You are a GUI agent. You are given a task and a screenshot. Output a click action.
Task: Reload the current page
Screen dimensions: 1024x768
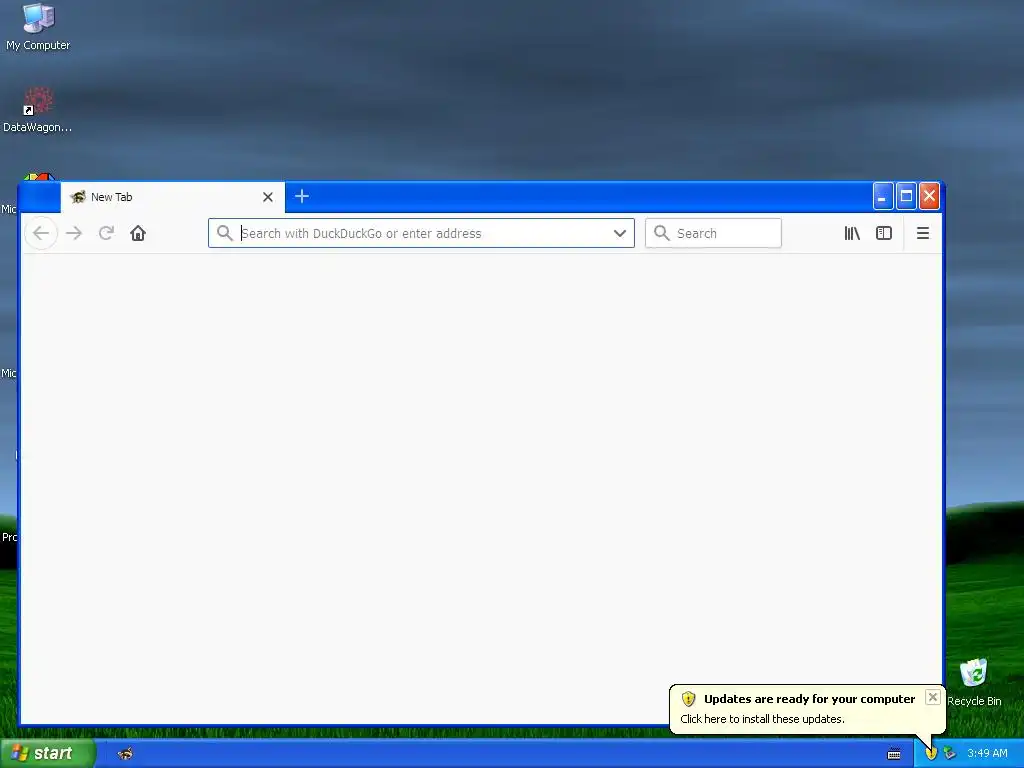click(106, 233)
